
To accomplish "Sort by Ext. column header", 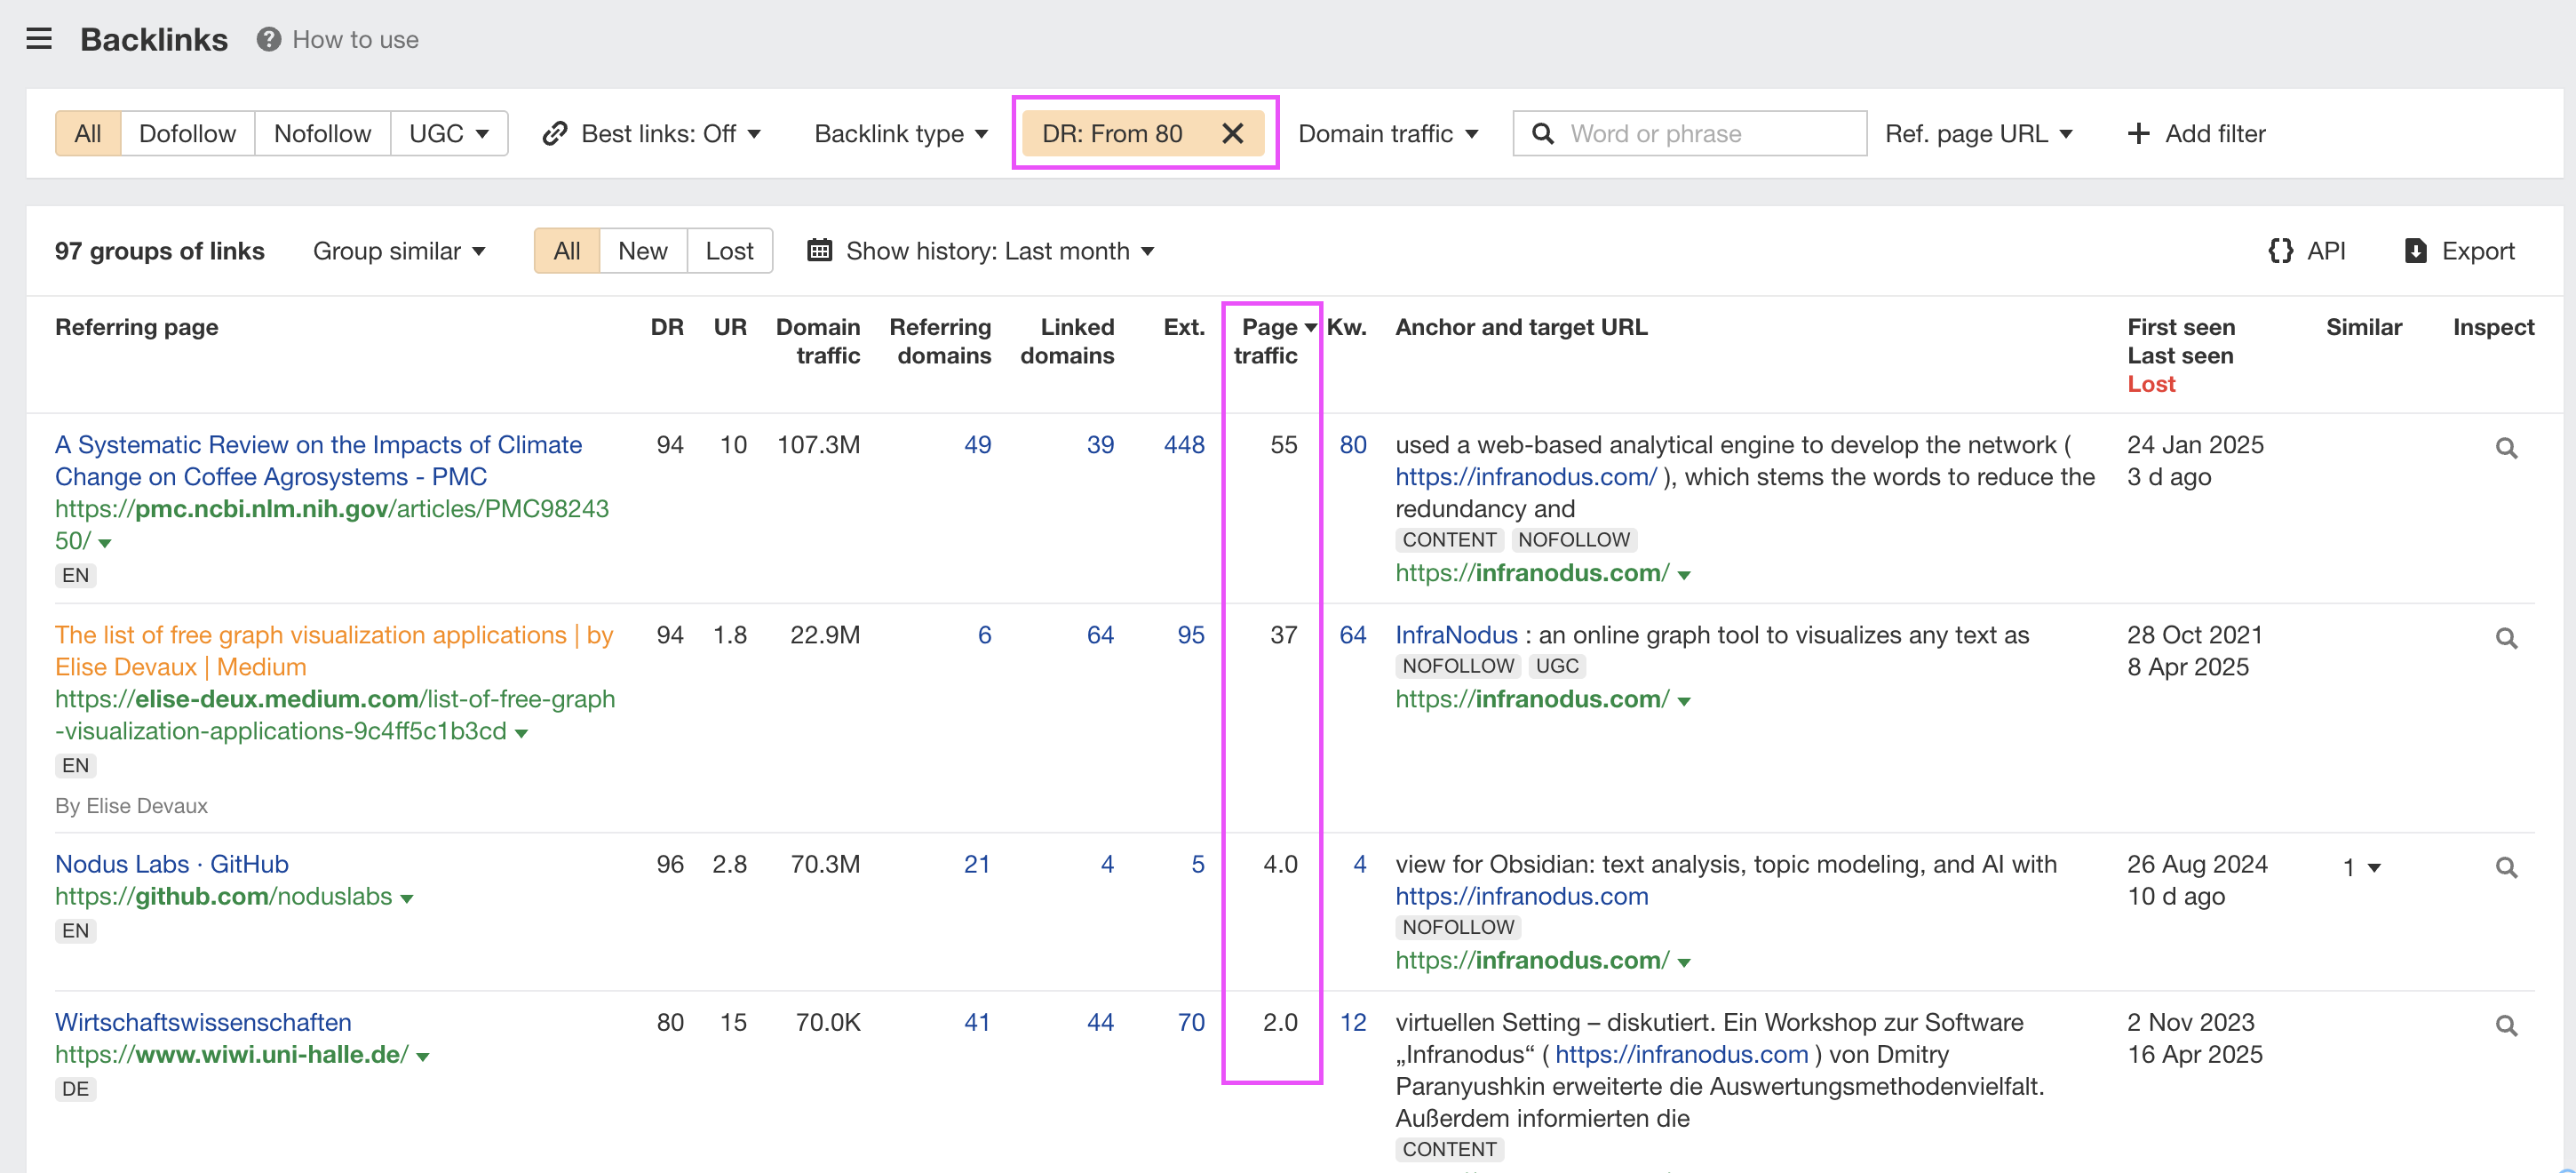I will click(1184, 327).
